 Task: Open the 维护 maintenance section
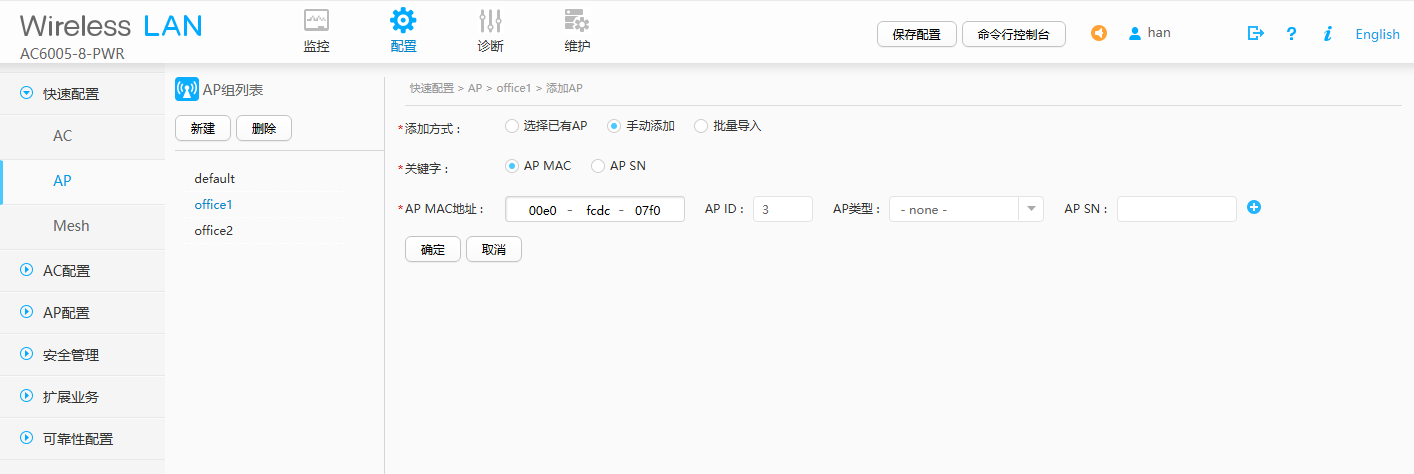point(577,31)
